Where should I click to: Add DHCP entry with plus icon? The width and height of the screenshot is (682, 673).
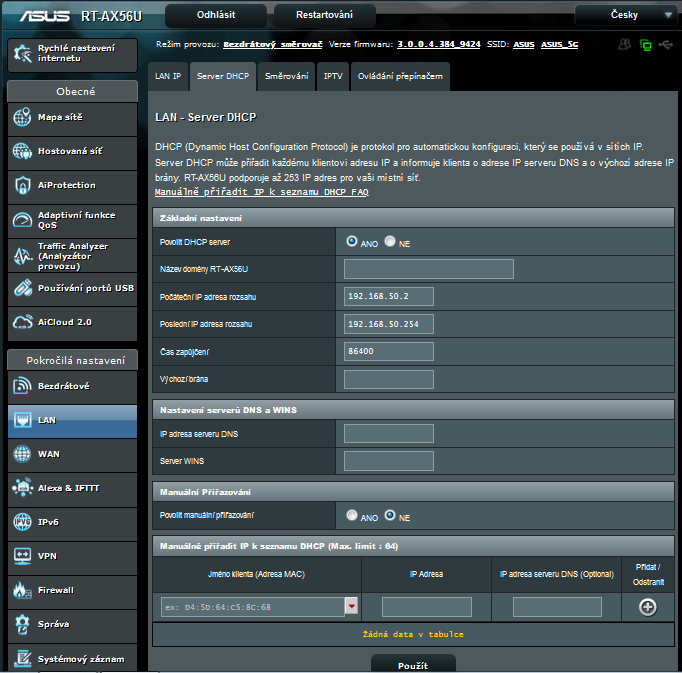click(648, 607)
